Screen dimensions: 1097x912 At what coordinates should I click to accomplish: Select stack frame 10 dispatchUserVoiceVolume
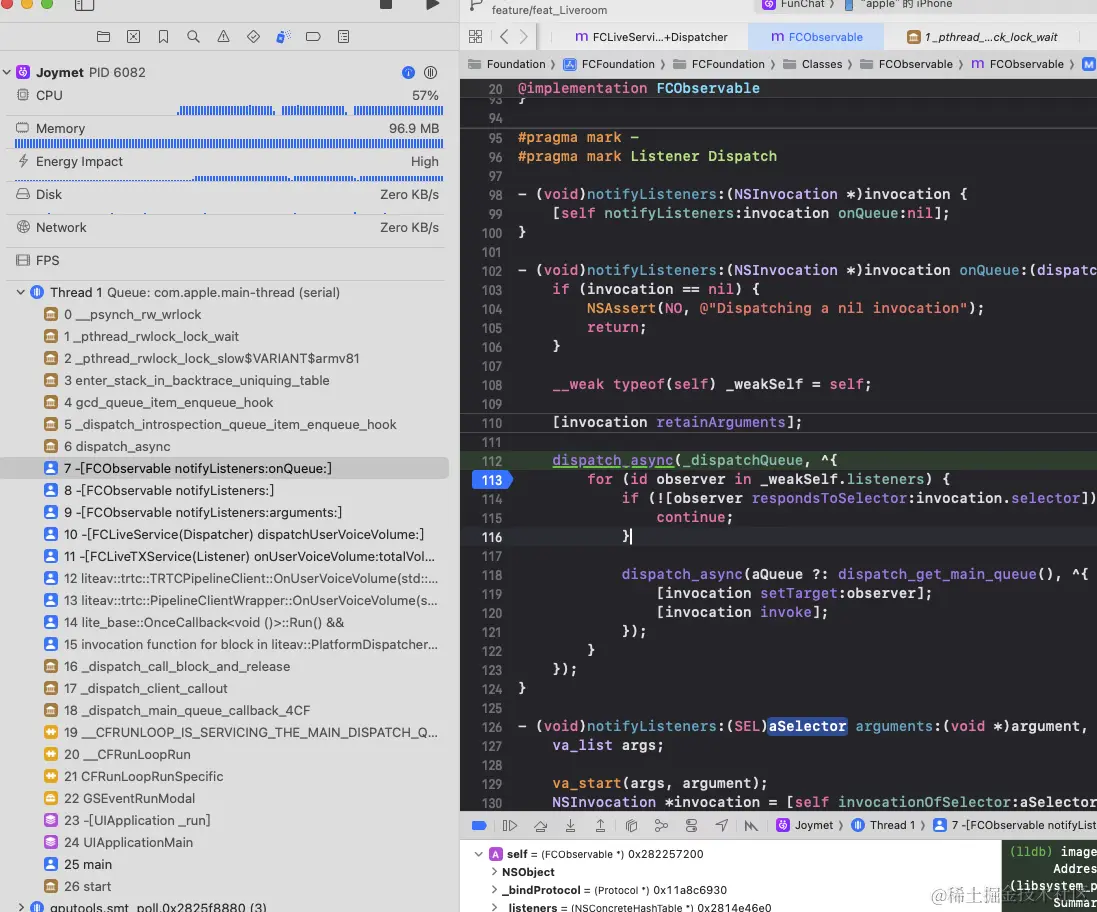tap(244, 534)
